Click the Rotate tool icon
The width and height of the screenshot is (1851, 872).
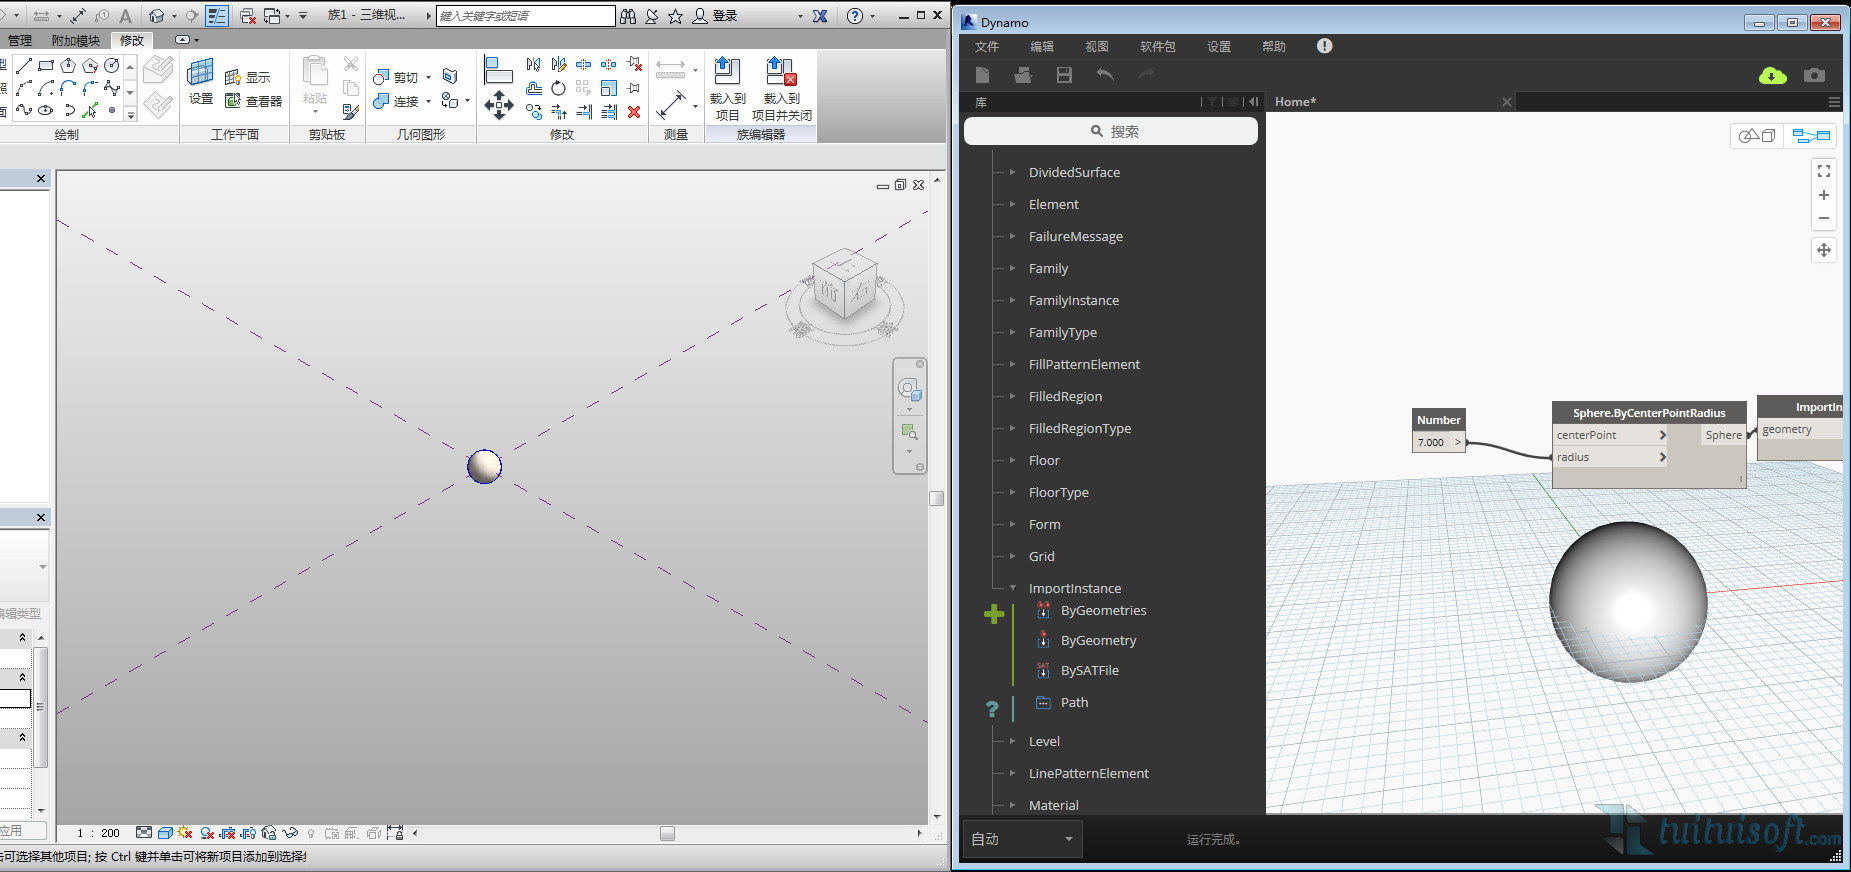pyautogui.click(x=558, y=89)
